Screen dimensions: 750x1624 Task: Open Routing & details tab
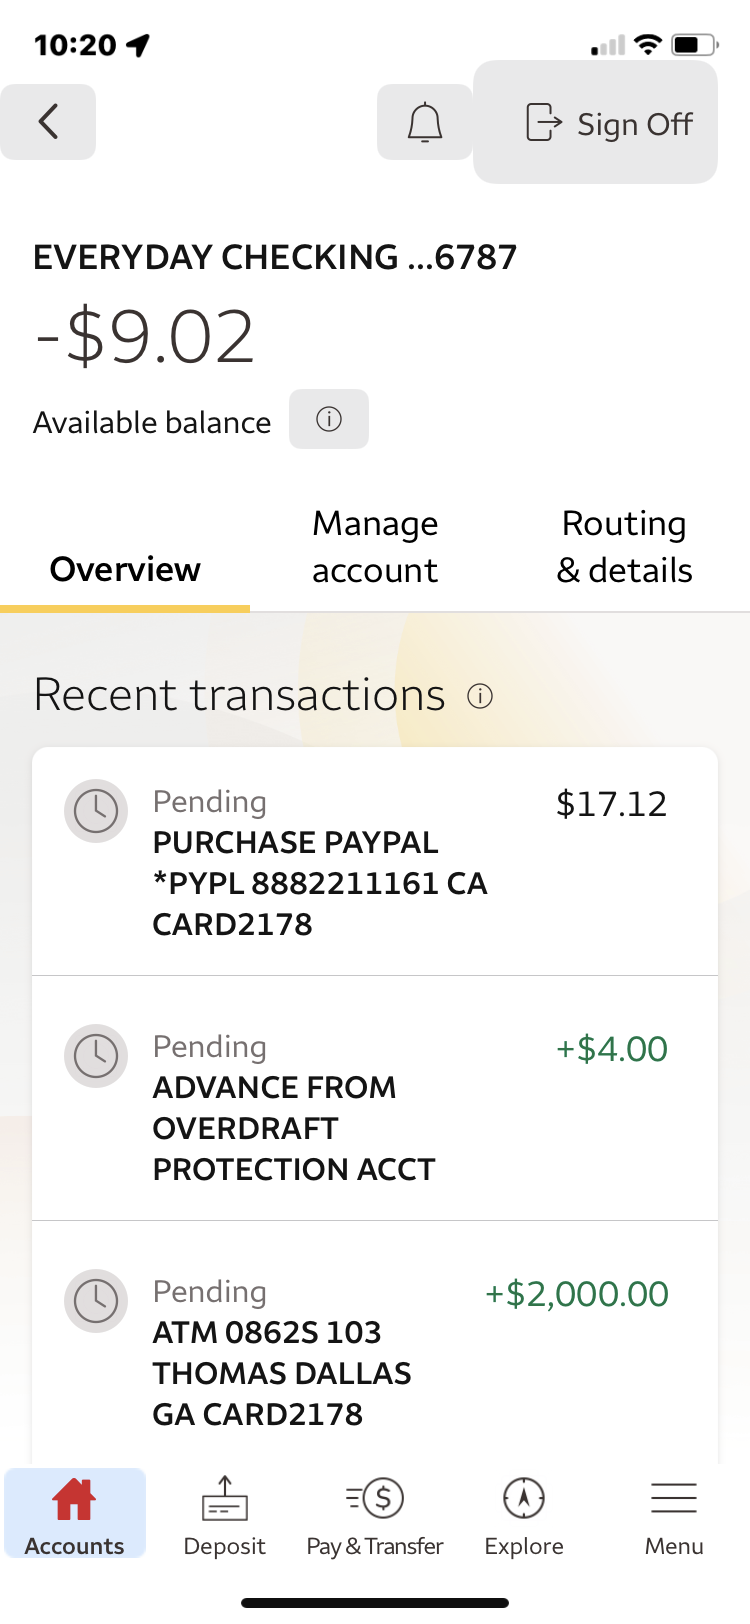tap(624, 547)
